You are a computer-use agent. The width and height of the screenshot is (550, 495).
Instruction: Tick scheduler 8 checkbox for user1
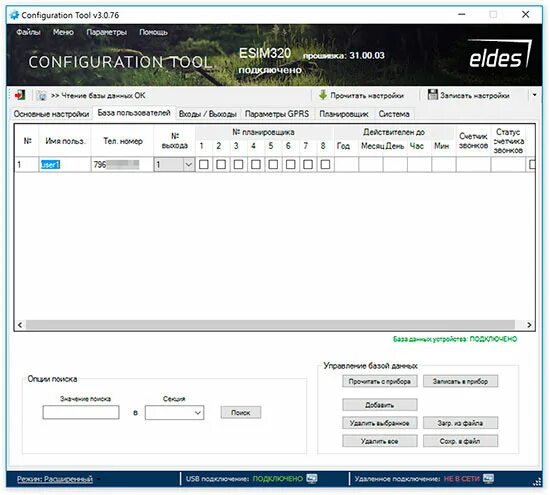(325, 164)
